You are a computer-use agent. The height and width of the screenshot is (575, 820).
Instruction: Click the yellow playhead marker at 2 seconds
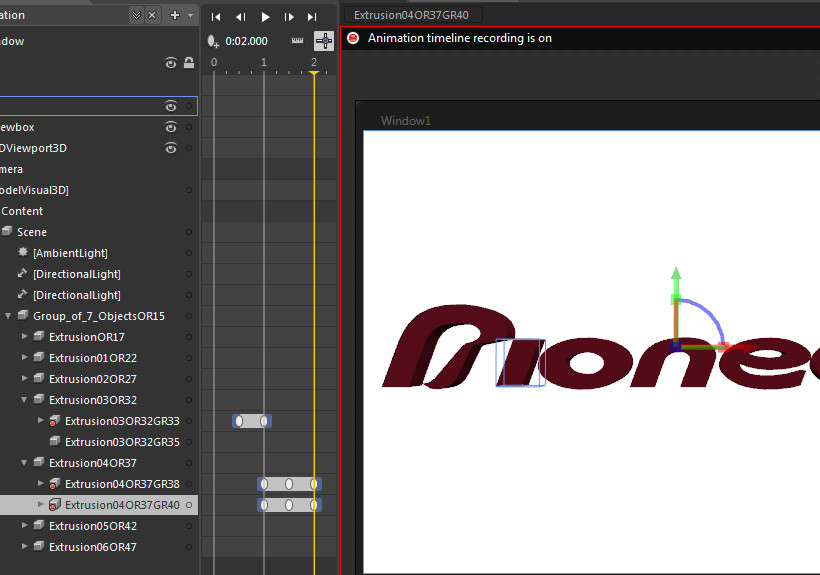click(314, 73)
